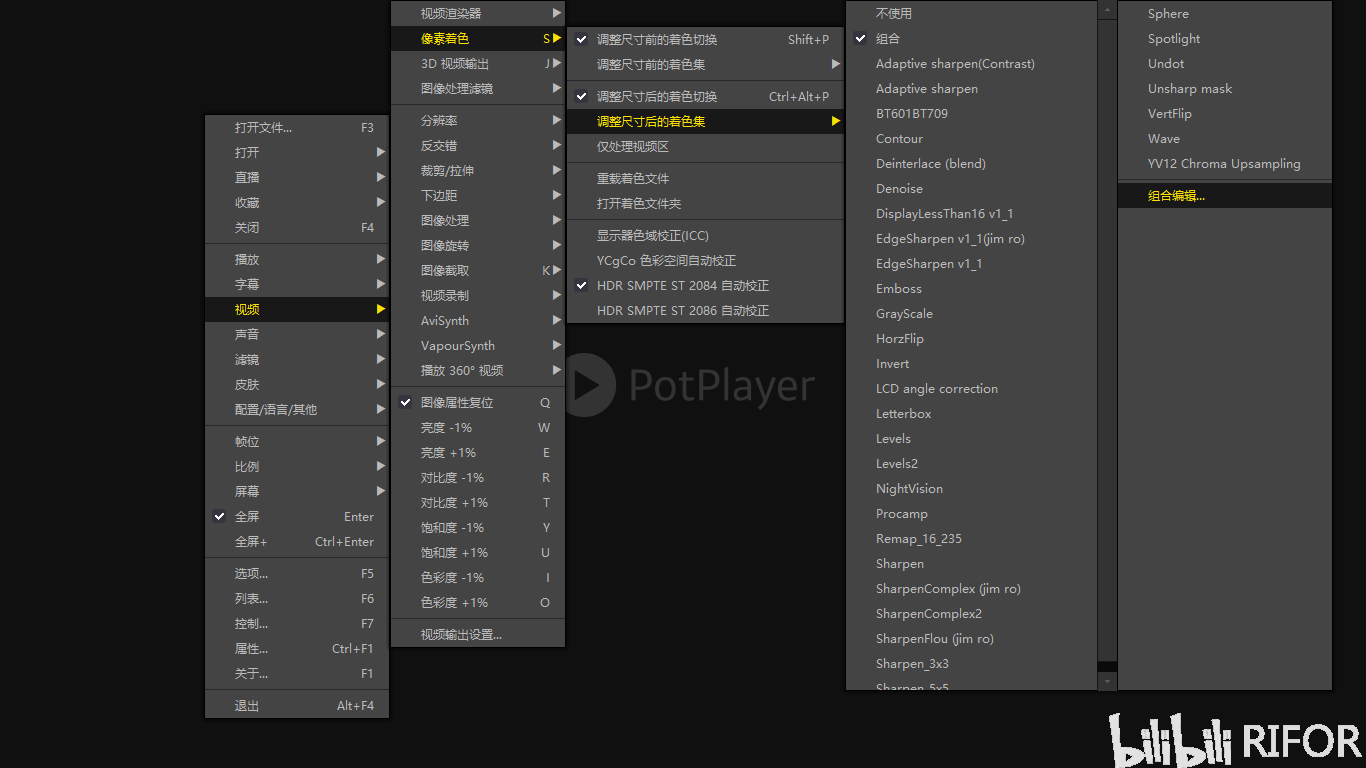Select NightVision shader
The width and height of the screenshot is (1366, 768).
[x=971, y=489]
